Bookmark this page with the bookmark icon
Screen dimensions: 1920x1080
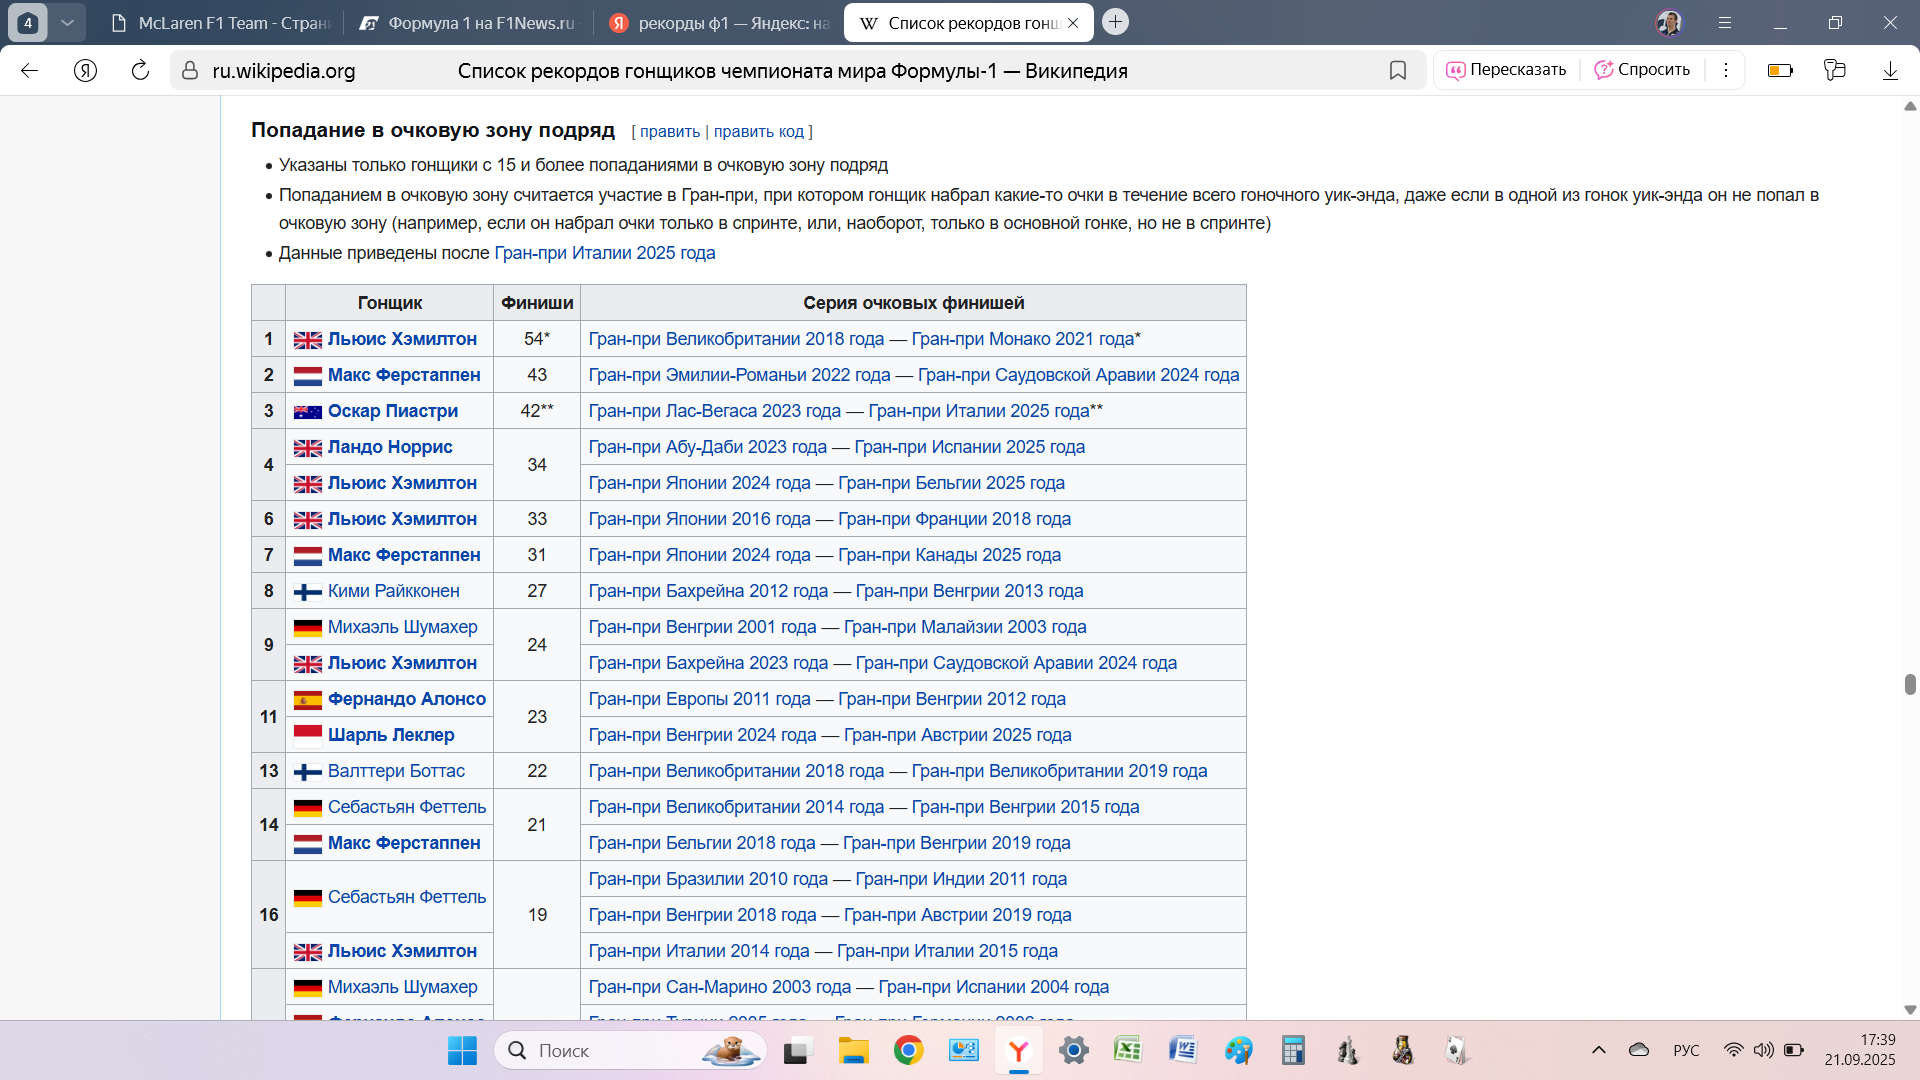click(x=1398, y=70)
